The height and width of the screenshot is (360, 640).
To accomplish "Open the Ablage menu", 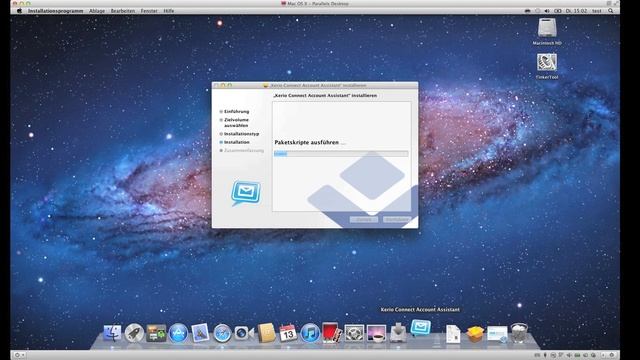I will [97, 11].
